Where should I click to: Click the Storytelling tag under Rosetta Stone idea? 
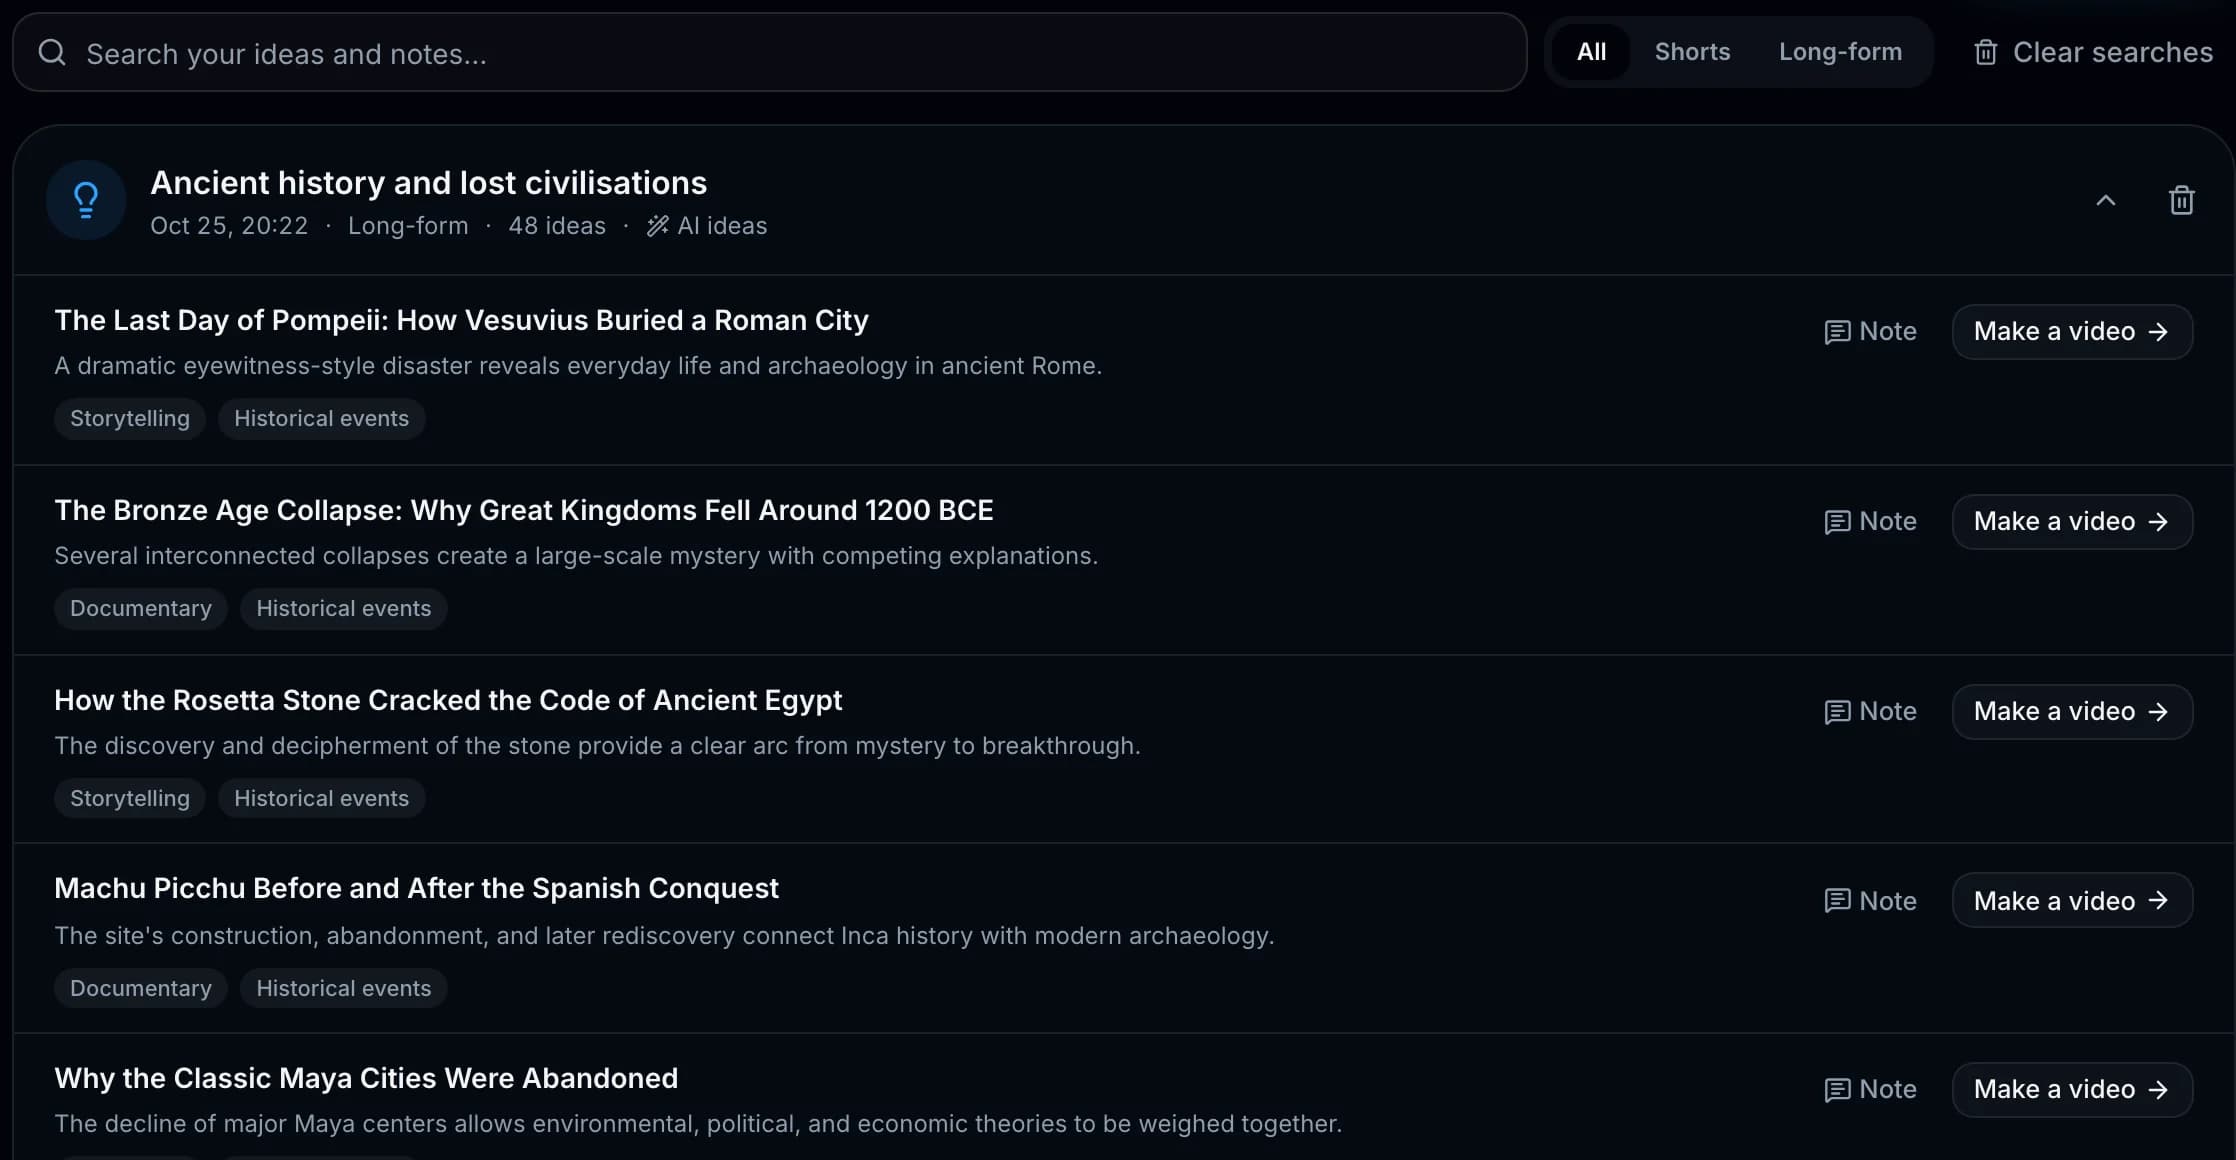130,798
